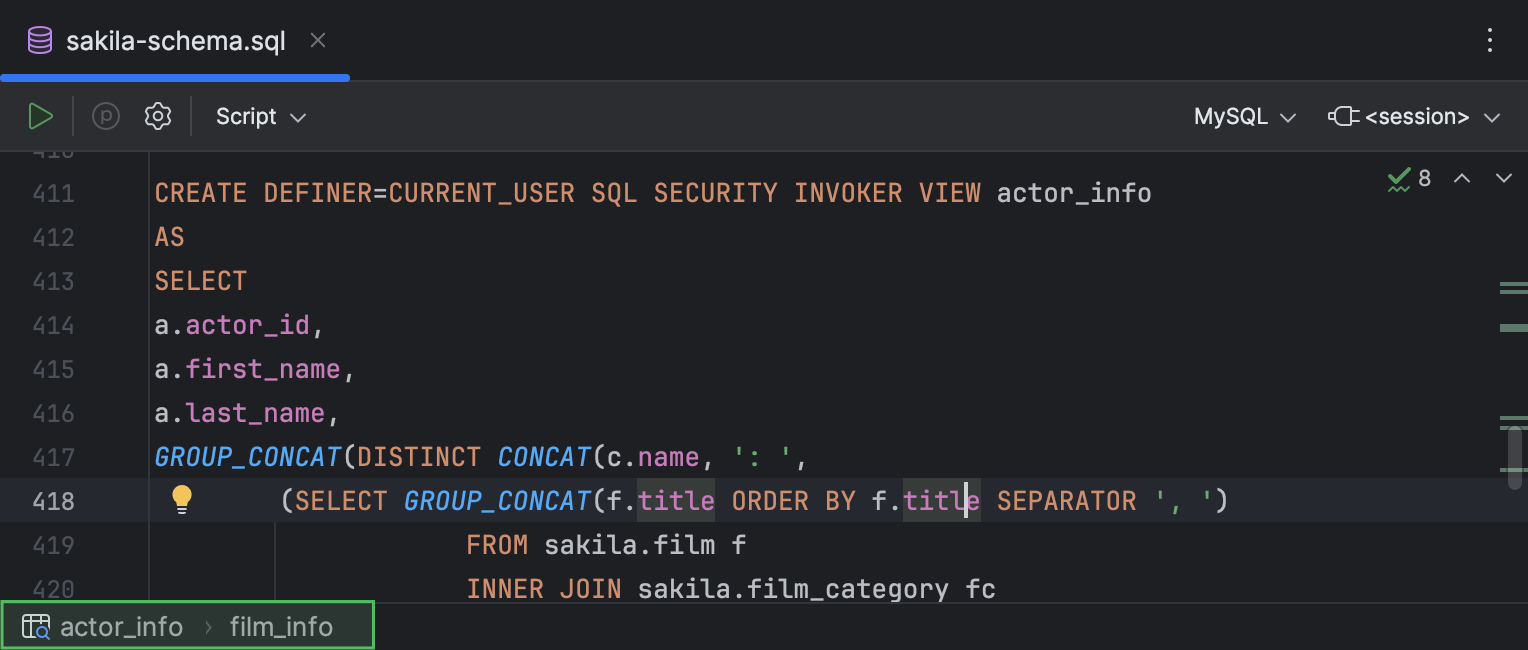Navigate to previous problem with the up chevron

coord(1462,178)
